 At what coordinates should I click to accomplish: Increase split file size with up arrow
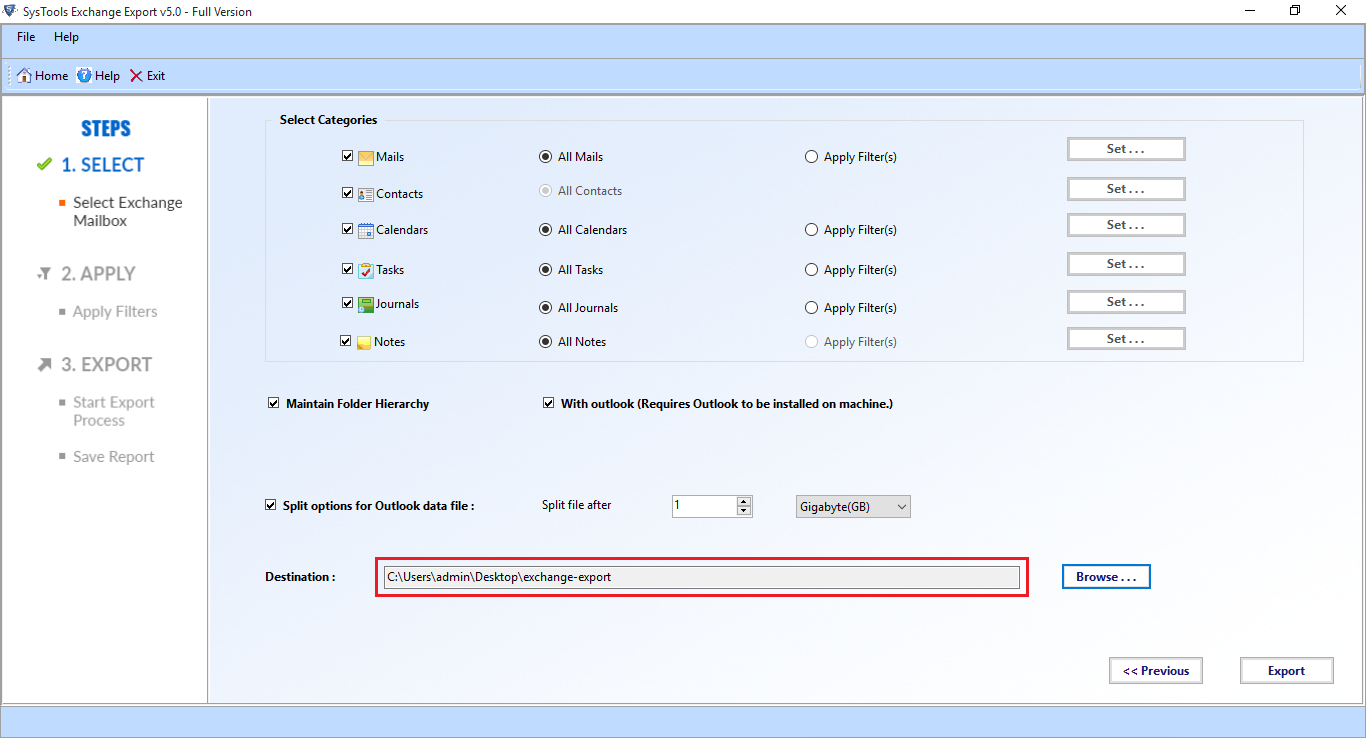(x=743, y=501)
